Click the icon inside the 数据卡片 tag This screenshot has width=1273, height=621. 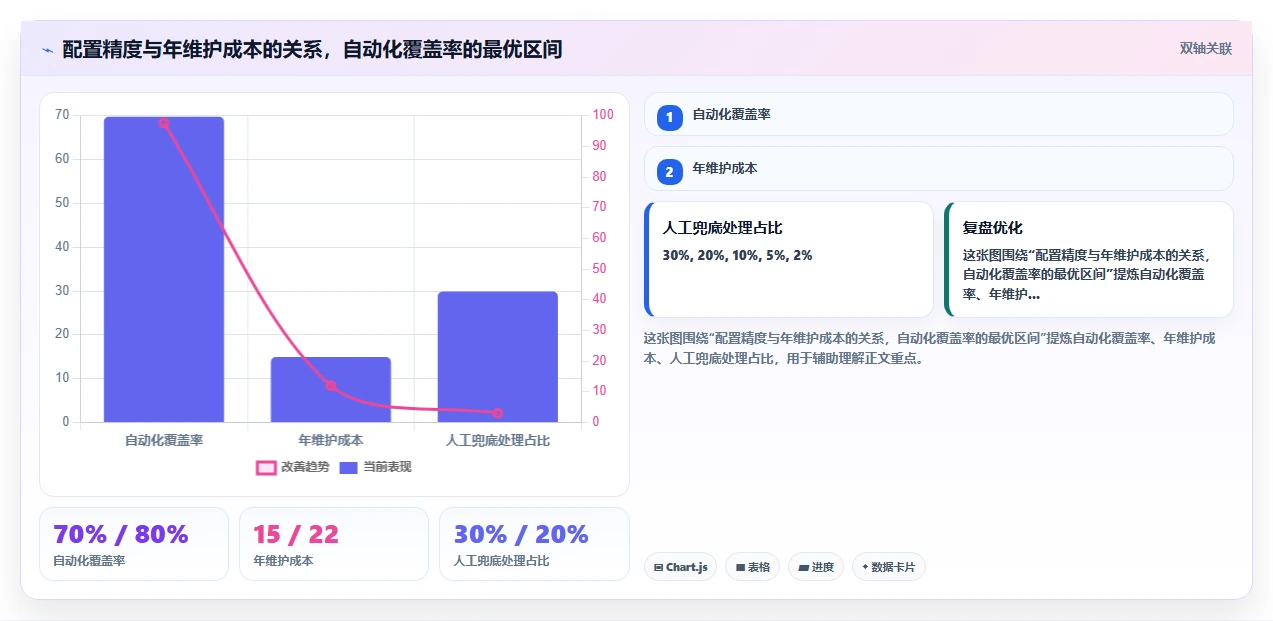click(865, 567)
